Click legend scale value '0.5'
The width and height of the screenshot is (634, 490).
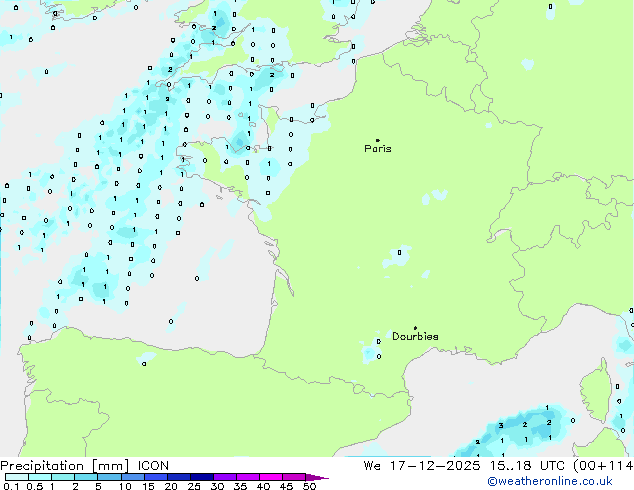[34, 486]
